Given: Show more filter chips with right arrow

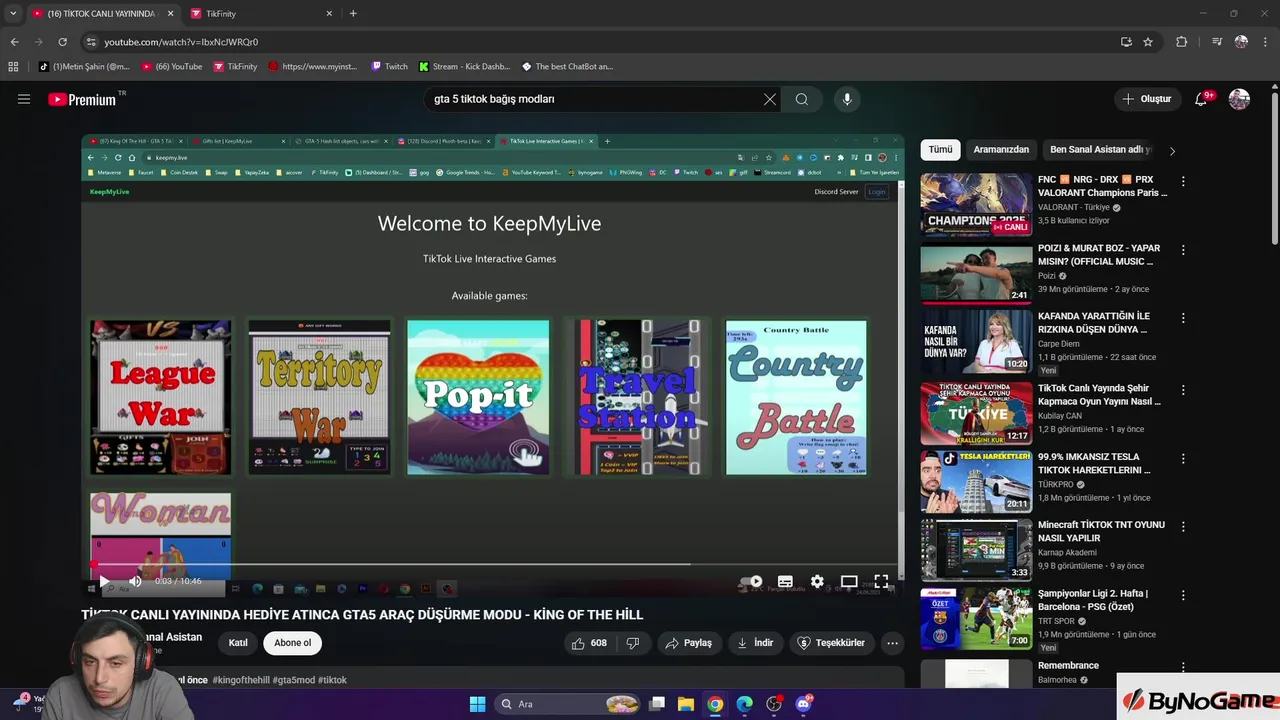Looking at the screenshot, I should click(1172, 150).
